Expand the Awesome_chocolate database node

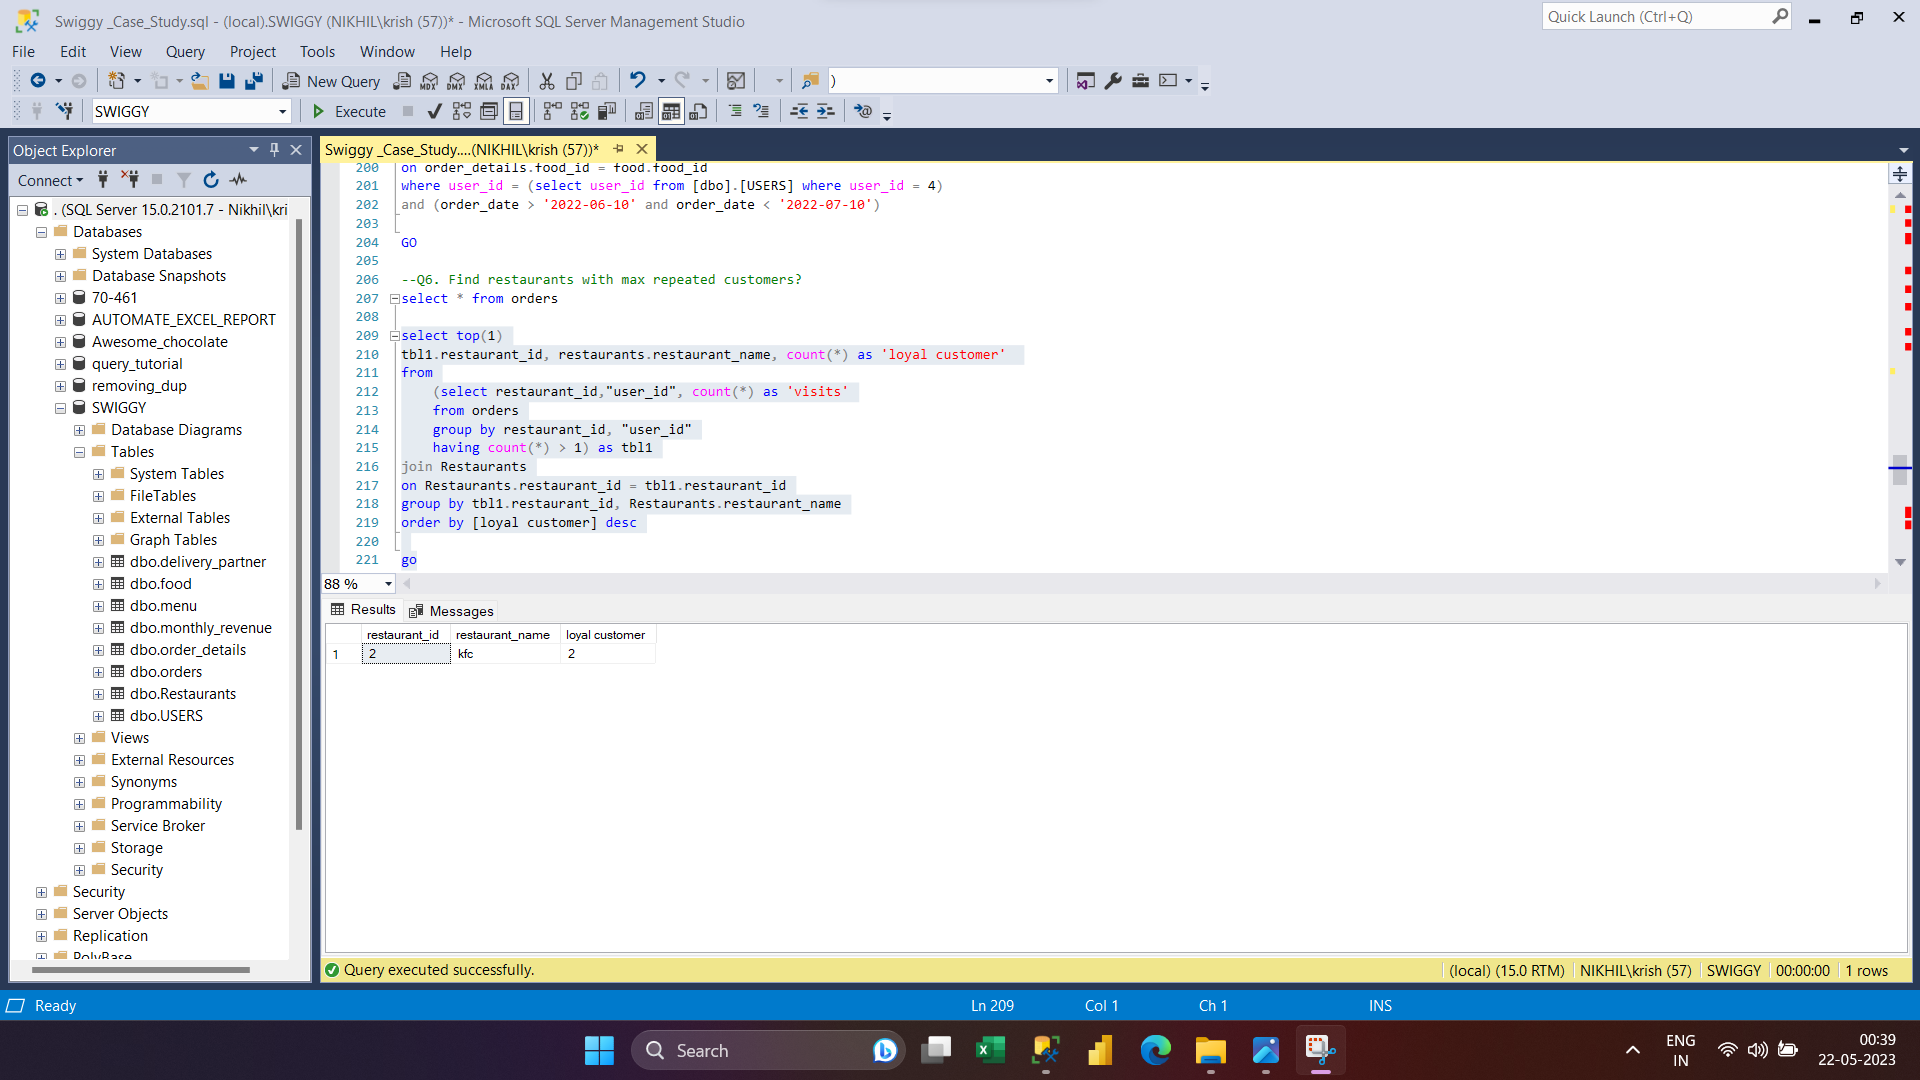click(61, 342)
